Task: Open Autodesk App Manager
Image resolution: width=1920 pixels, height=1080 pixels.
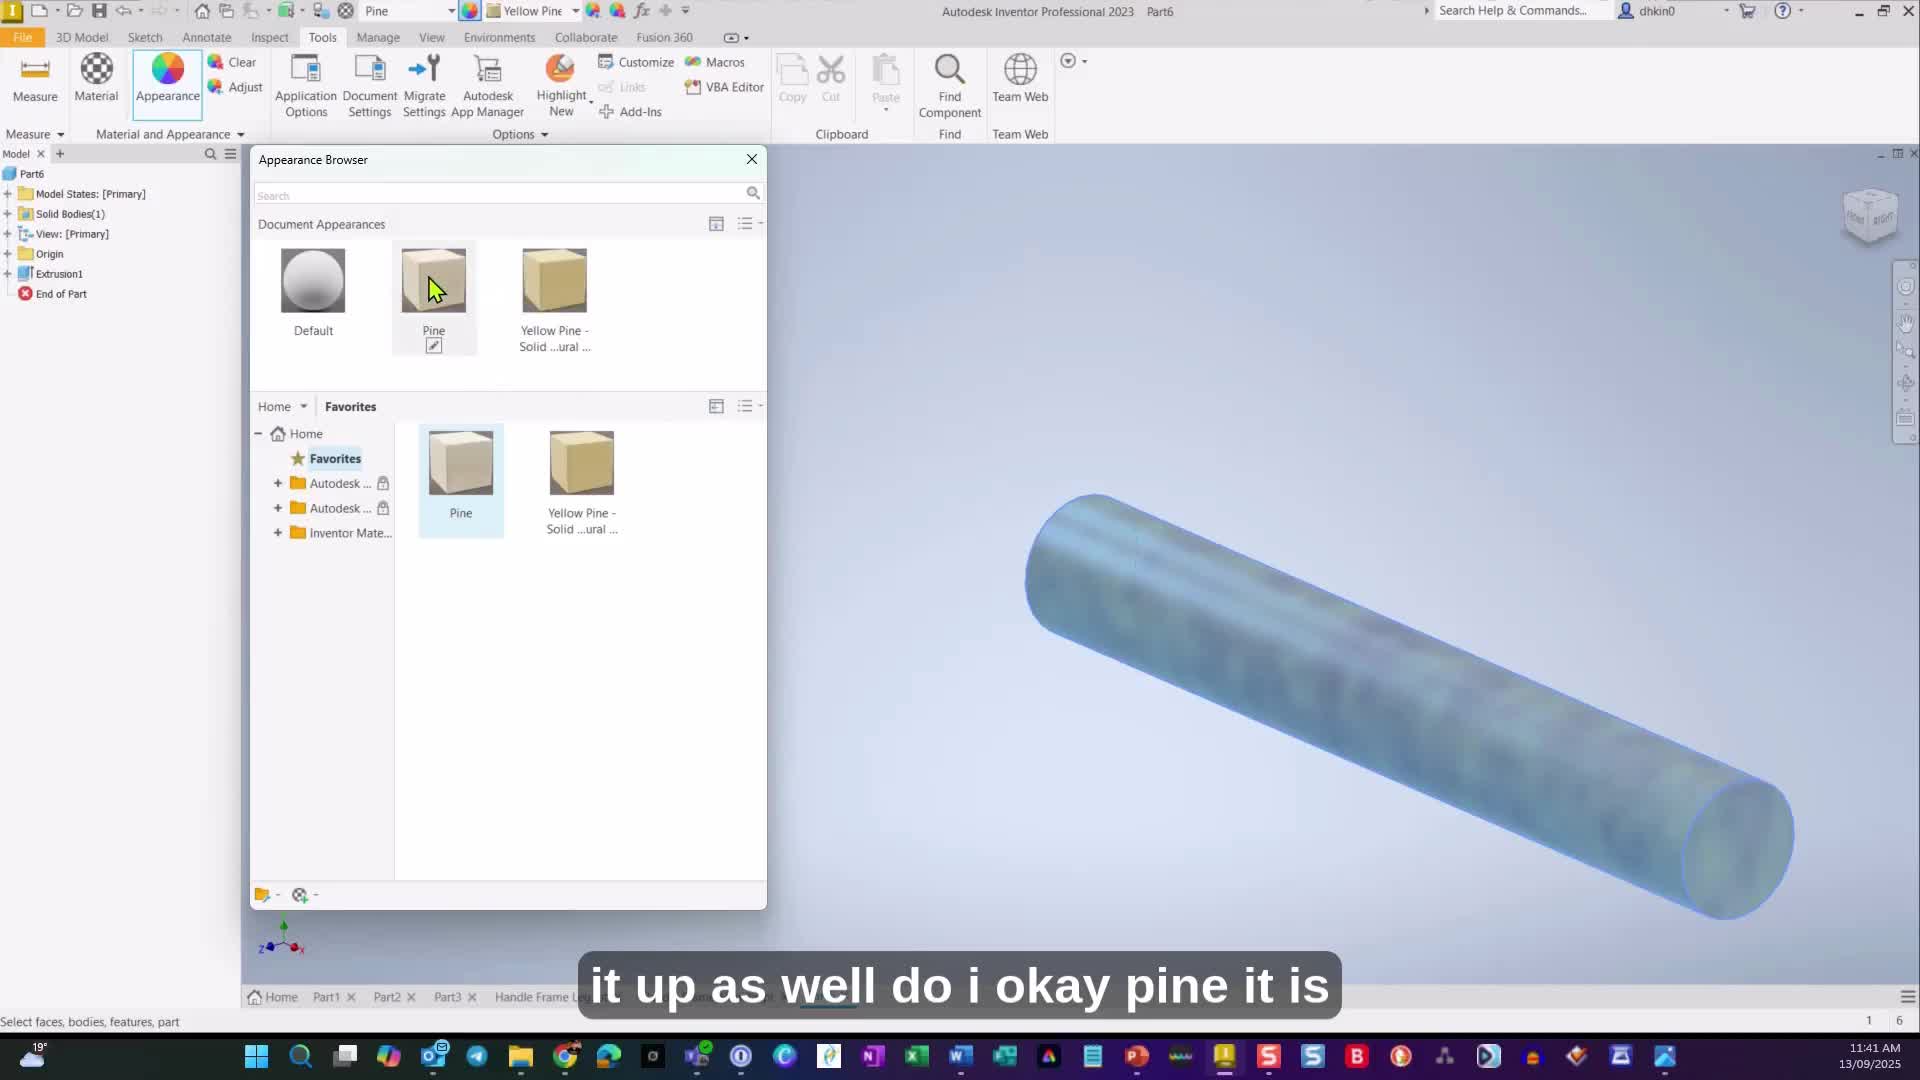Action: [488, 85]
